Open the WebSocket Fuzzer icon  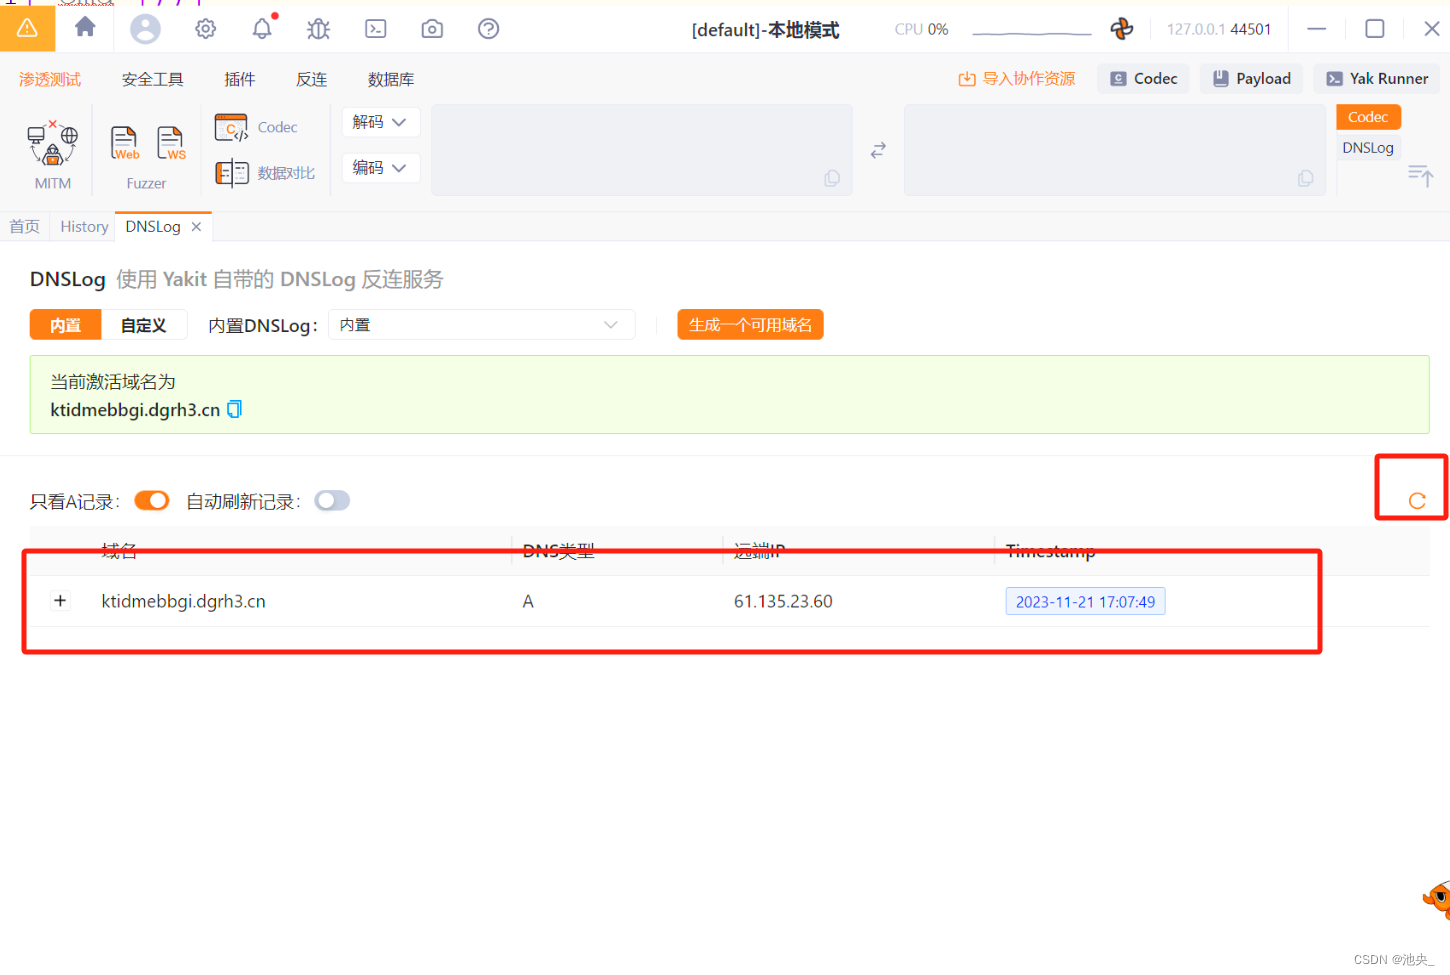(x=172, y=143)
